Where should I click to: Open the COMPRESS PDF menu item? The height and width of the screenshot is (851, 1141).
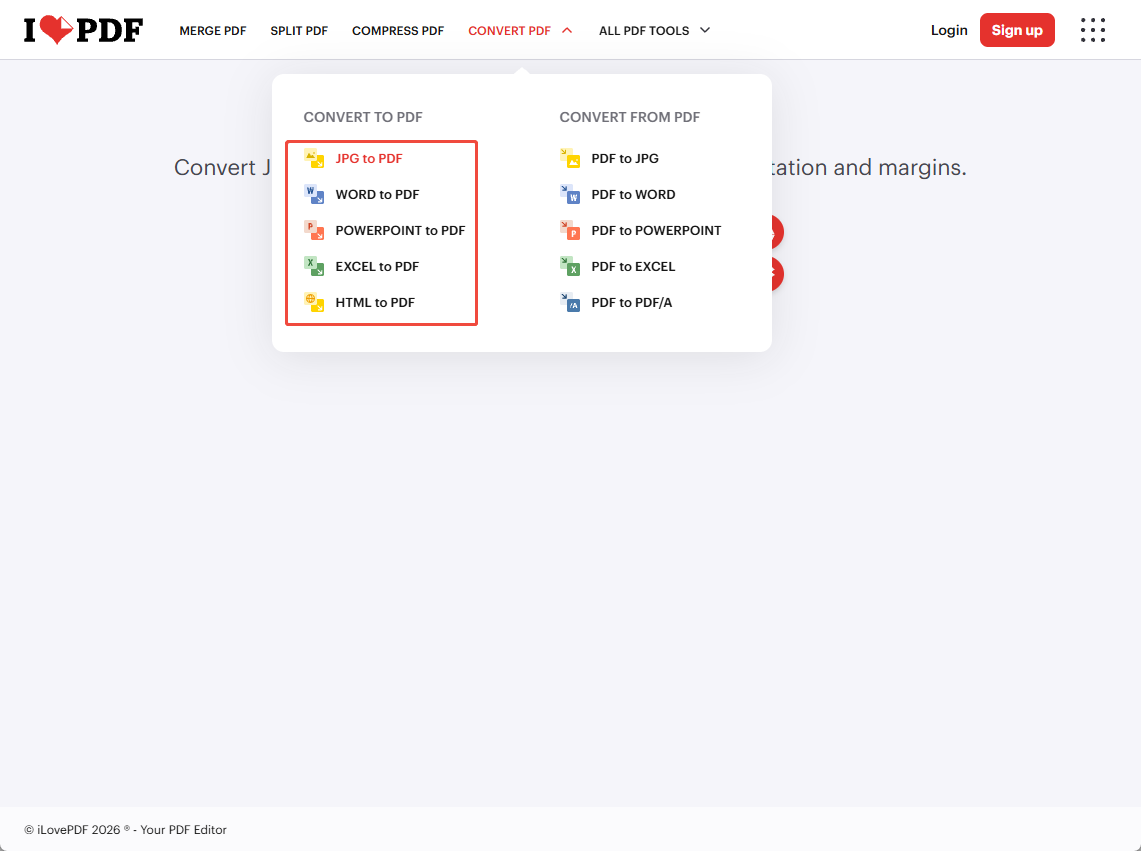tap(398, 31)
